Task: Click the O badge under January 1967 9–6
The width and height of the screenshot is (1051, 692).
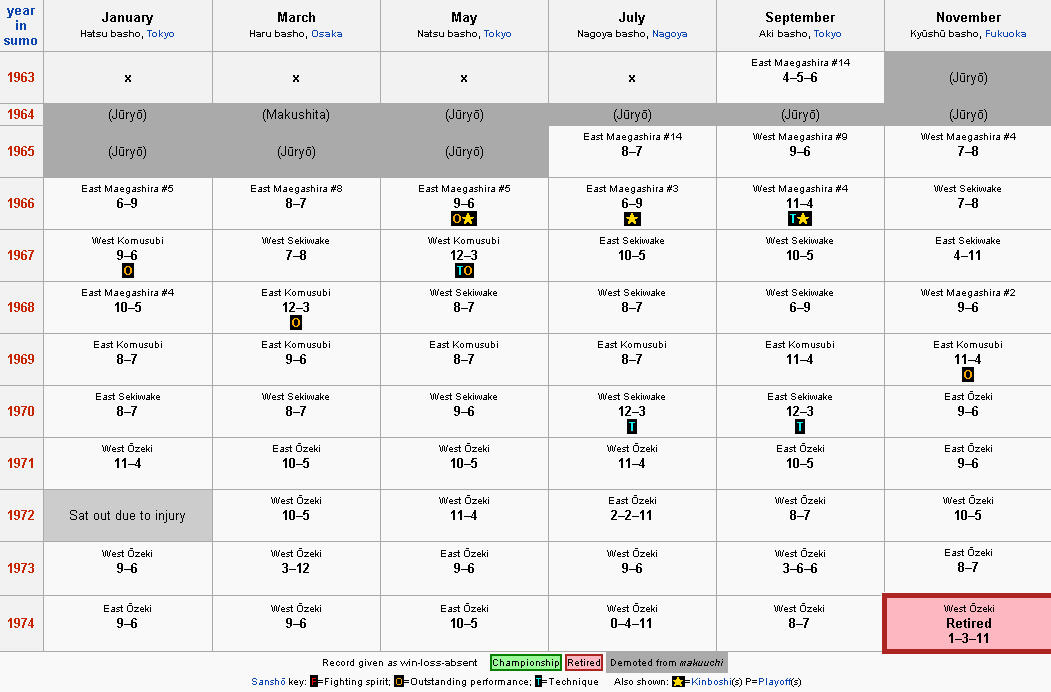Action: [127, 271]
